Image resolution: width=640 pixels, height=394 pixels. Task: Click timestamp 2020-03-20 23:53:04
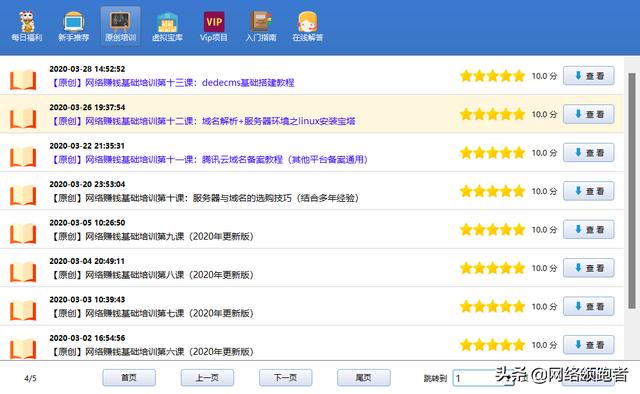pyautogui.click(x=87, y=184)
